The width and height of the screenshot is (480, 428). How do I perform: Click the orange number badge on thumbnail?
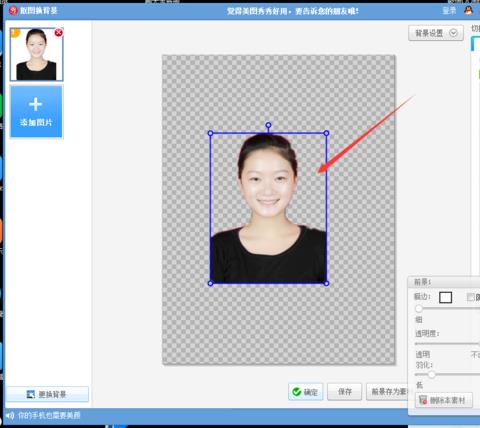click(15, 33)
